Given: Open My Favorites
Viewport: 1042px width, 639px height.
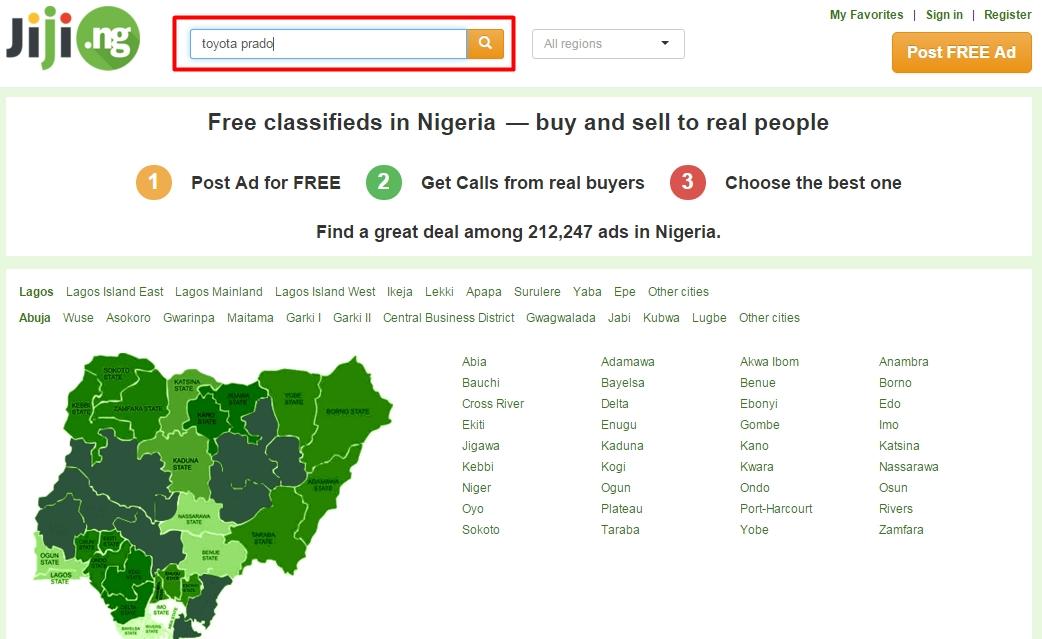Looking at the screenshot, I should point(866,15).
